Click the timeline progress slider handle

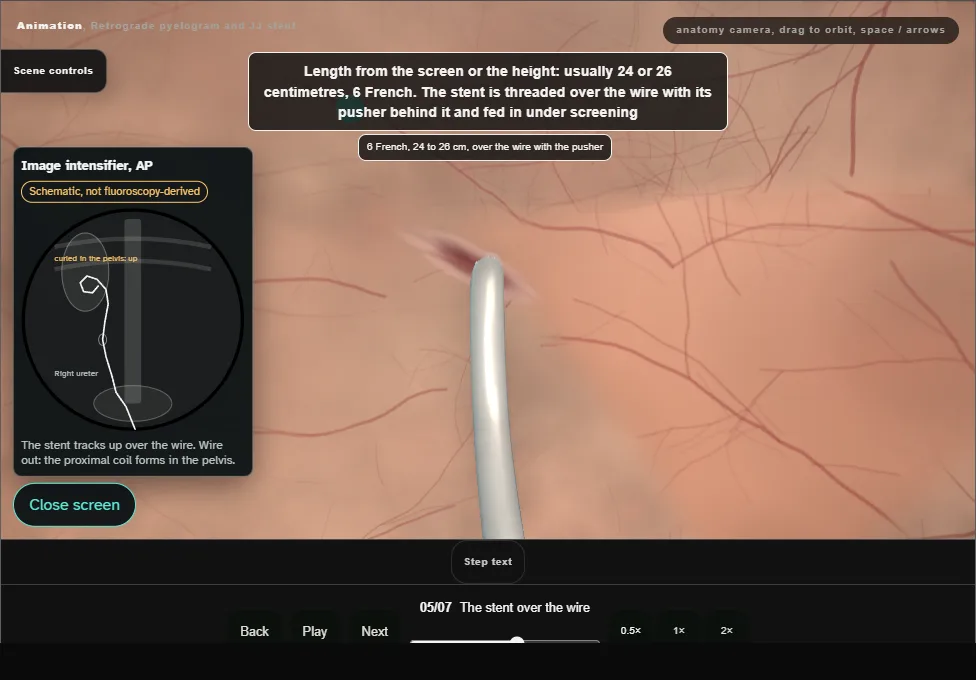517,641
